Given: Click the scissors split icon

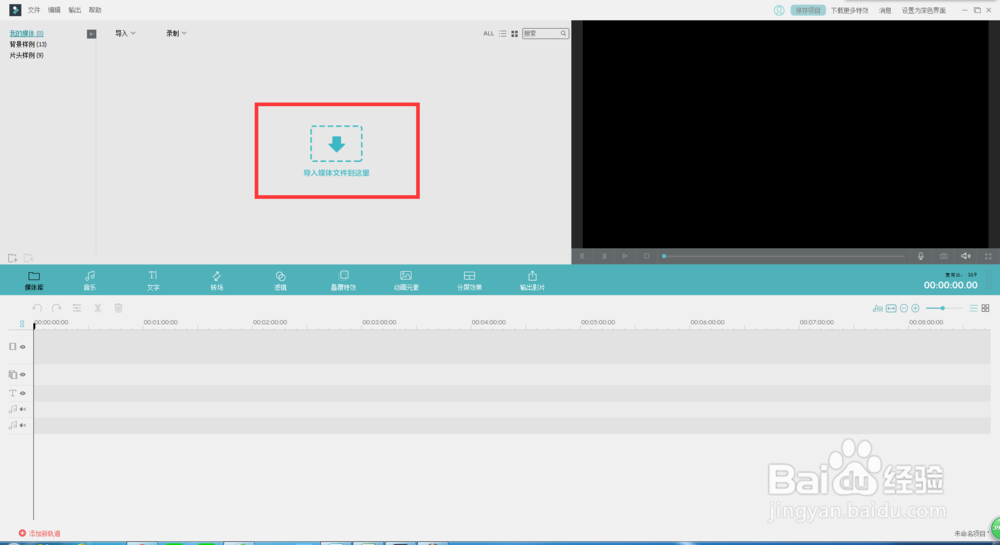Looking at the screenshot, I should [98, 308].
